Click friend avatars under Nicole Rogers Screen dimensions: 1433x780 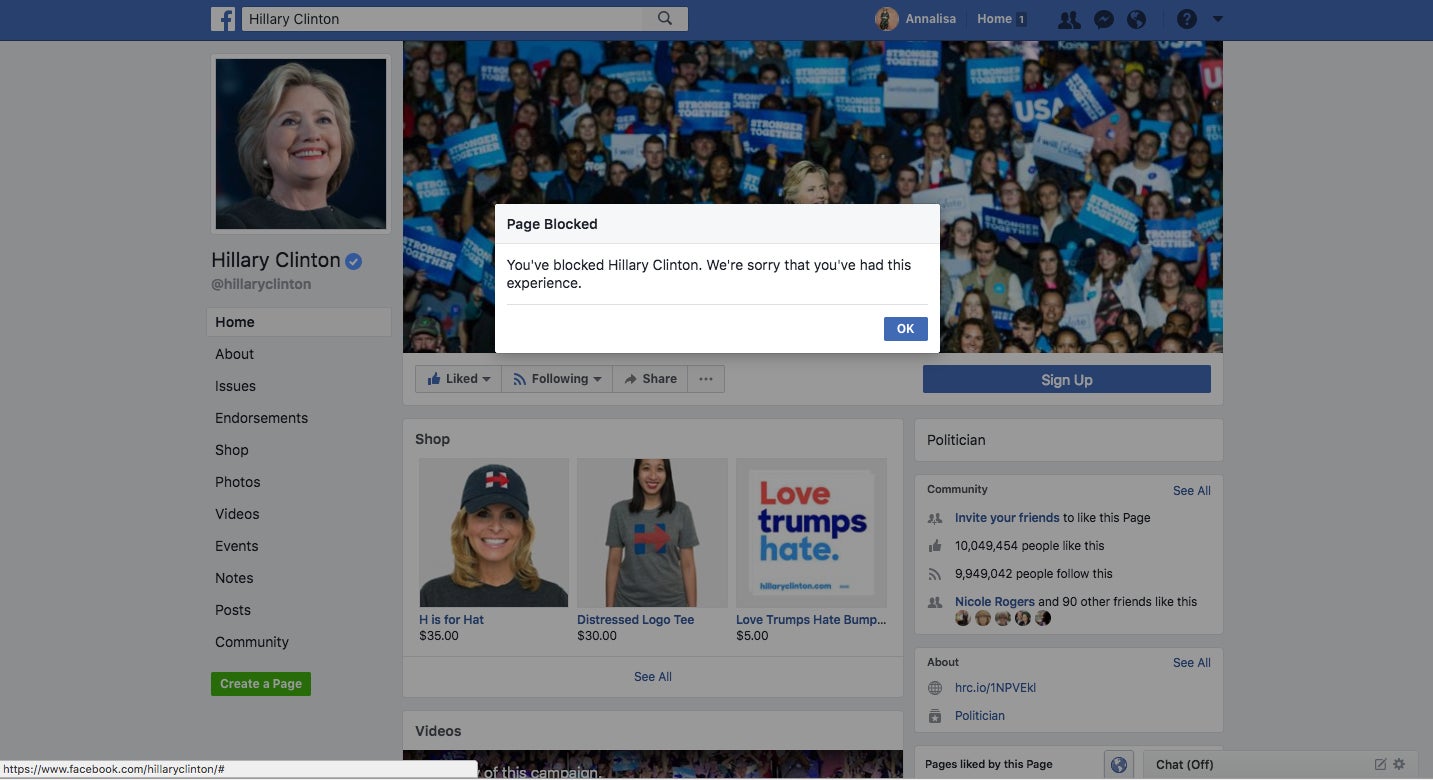1003,618
